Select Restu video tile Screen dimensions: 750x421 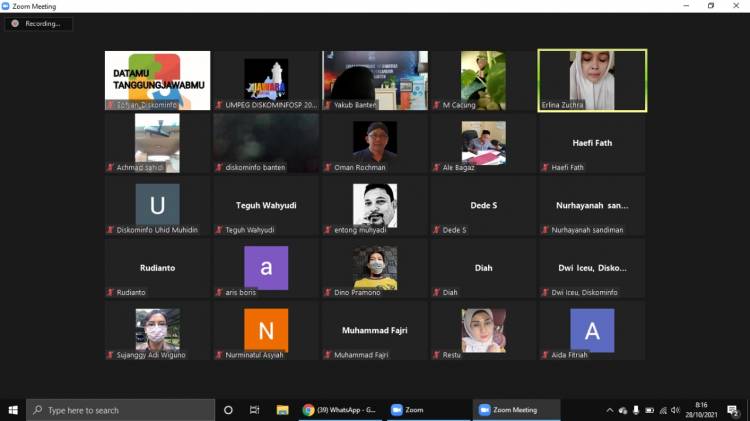click(x=484, y=331)
